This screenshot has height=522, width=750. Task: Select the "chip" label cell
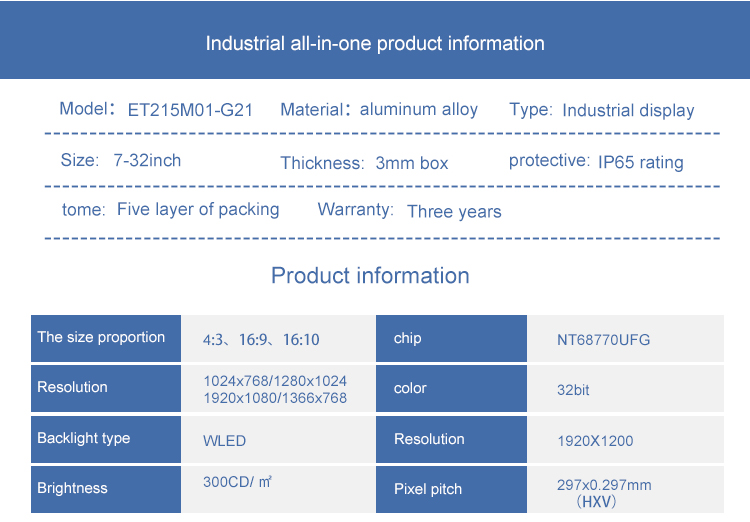(451, 338)
